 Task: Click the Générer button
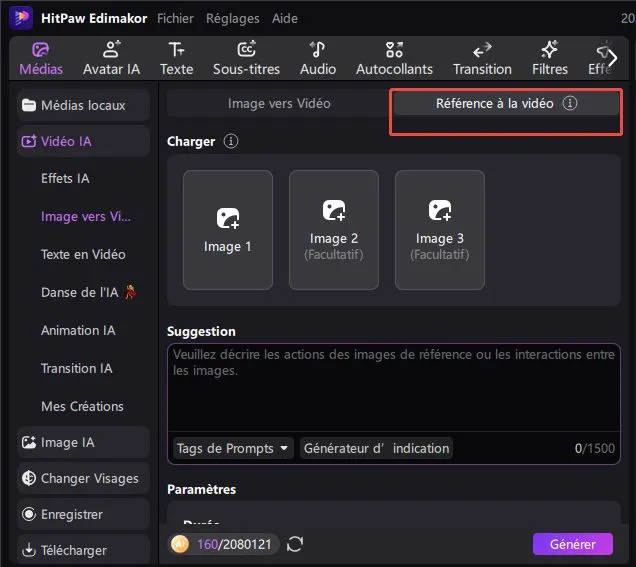(572, 544)
